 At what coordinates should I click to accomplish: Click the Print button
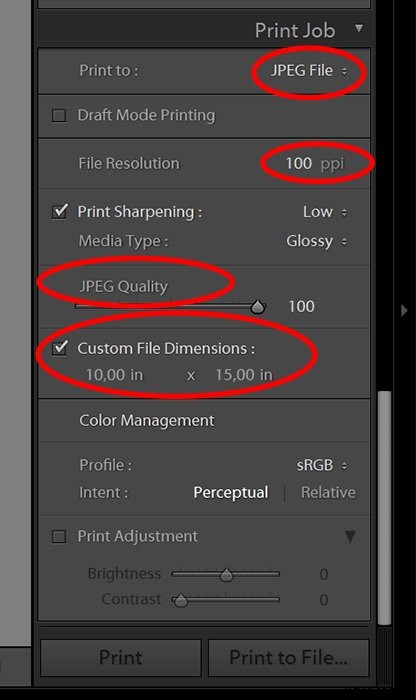pos(121,658)
